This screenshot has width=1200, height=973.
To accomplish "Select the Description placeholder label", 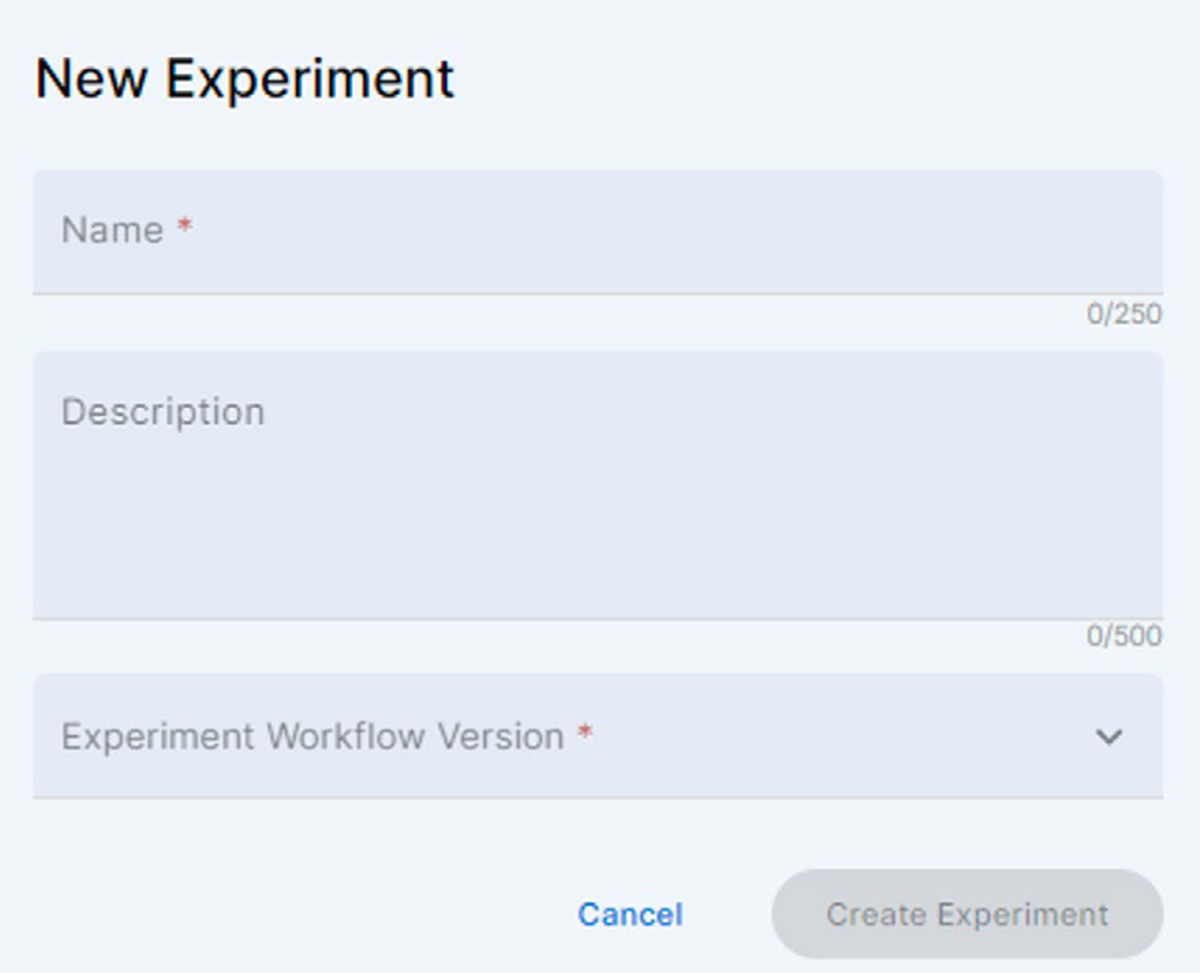I will [x=163, y=412].
